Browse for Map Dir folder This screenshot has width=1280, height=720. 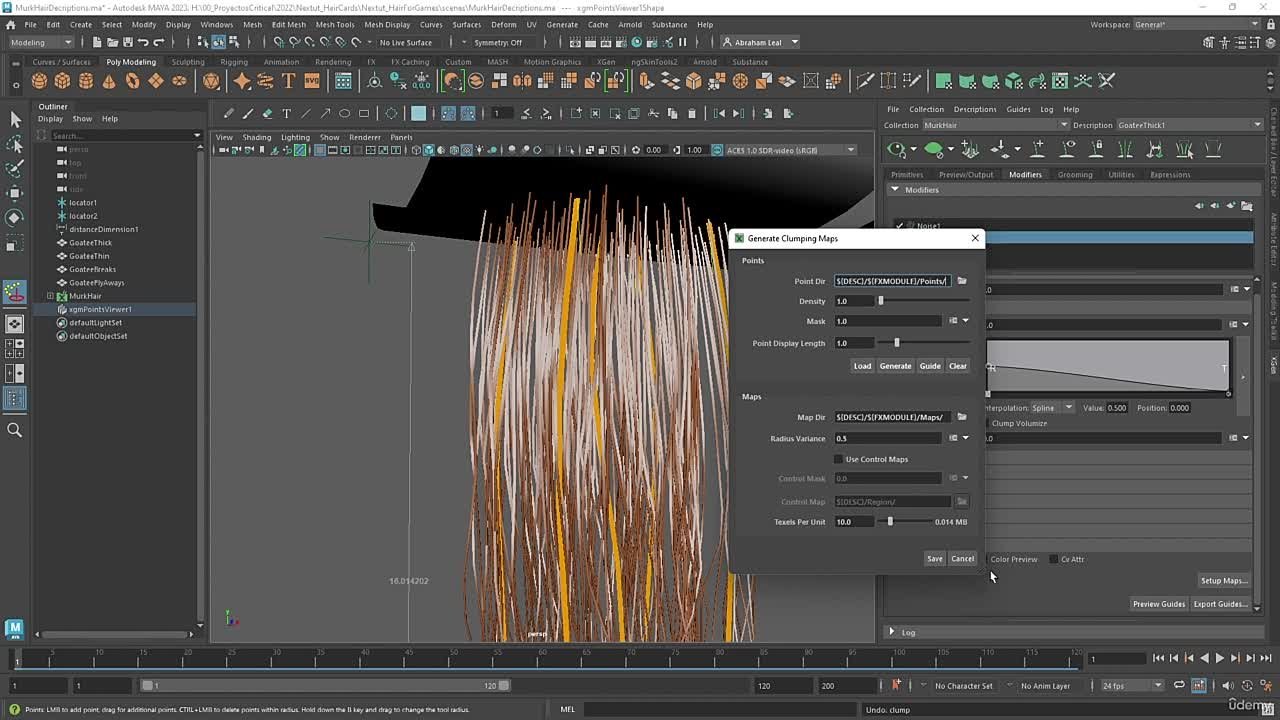click(962, 417)
